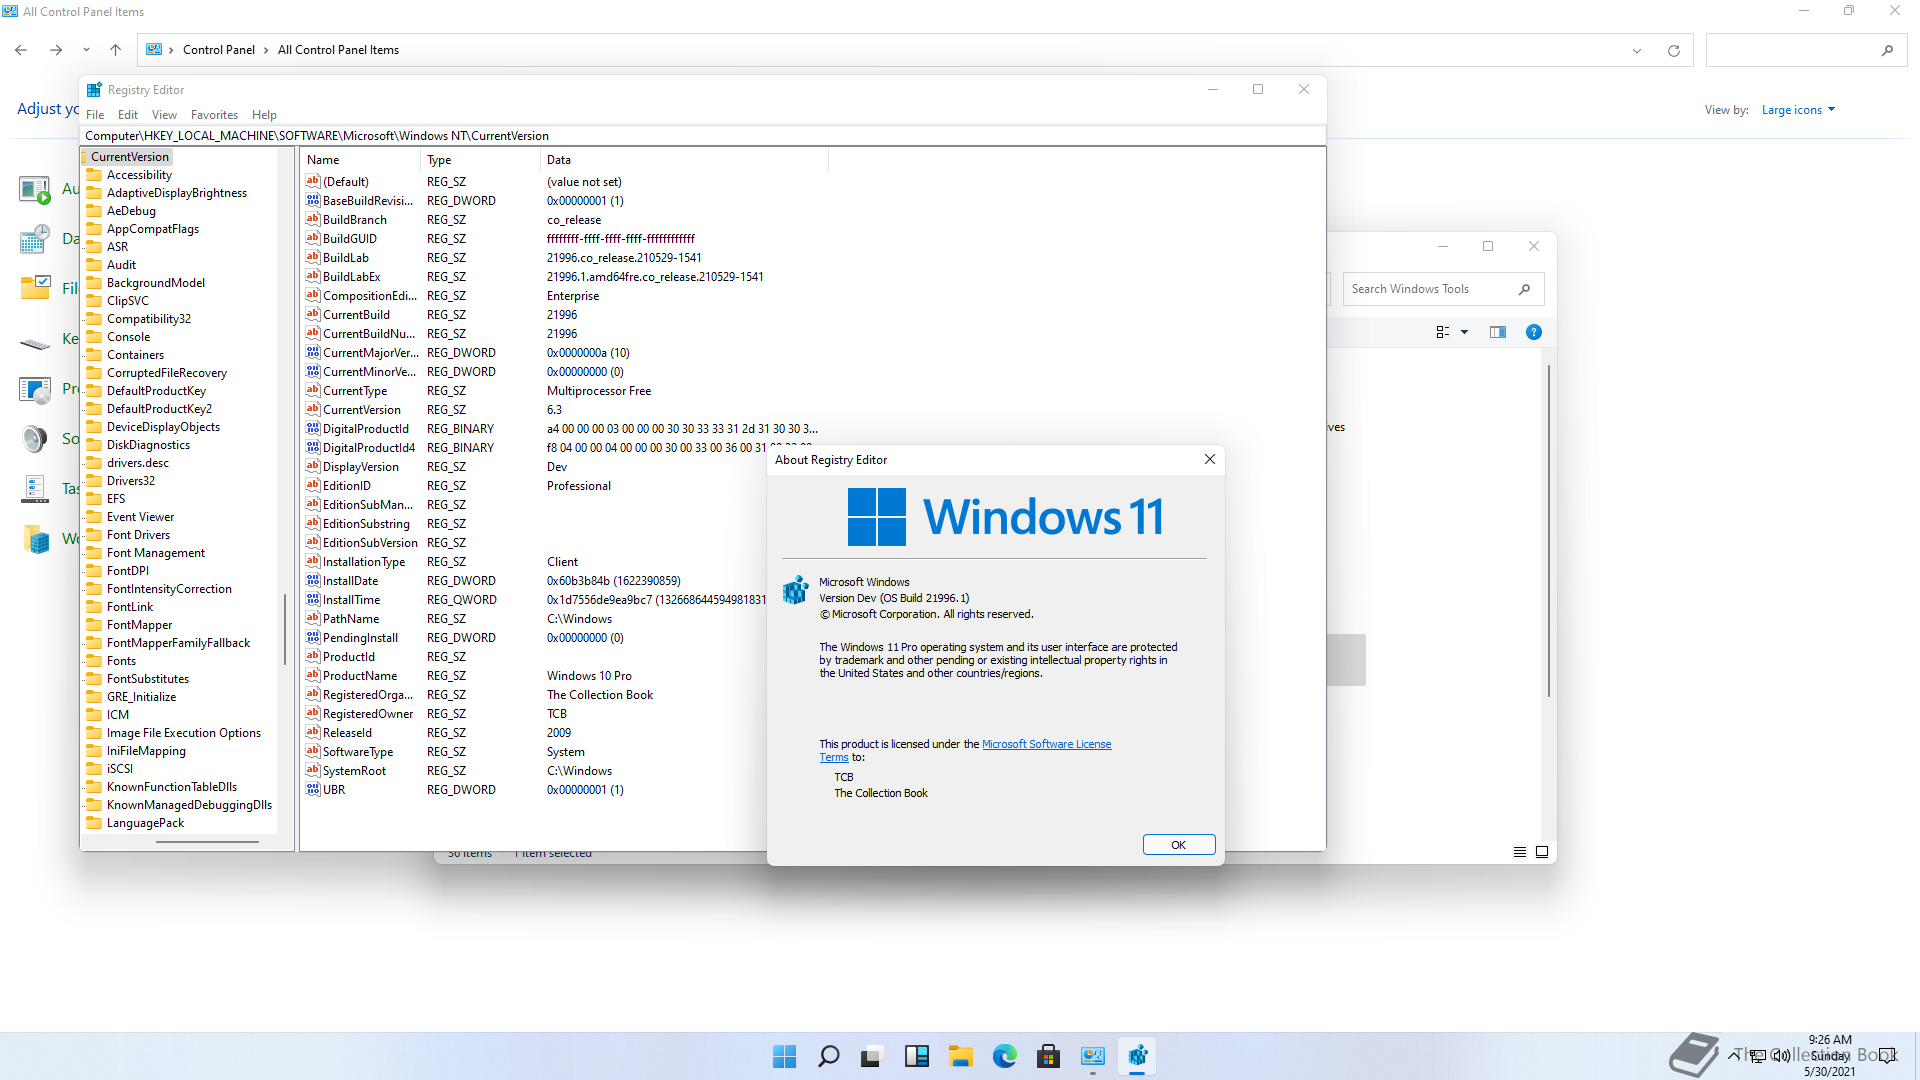Select the RegisteredOwner value row
Screen dimensions: 1920x1080
pos(535,714)
